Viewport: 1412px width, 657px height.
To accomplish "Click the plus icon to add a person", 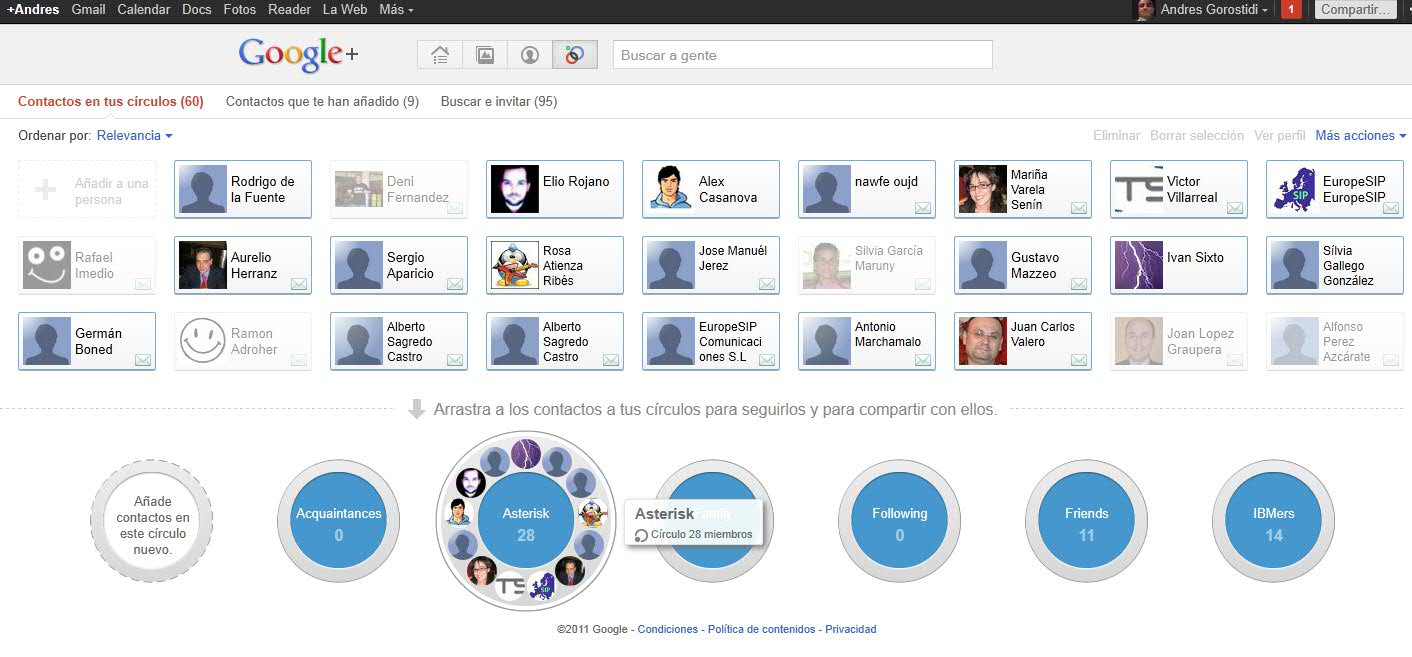I will (x=45, y=190).
